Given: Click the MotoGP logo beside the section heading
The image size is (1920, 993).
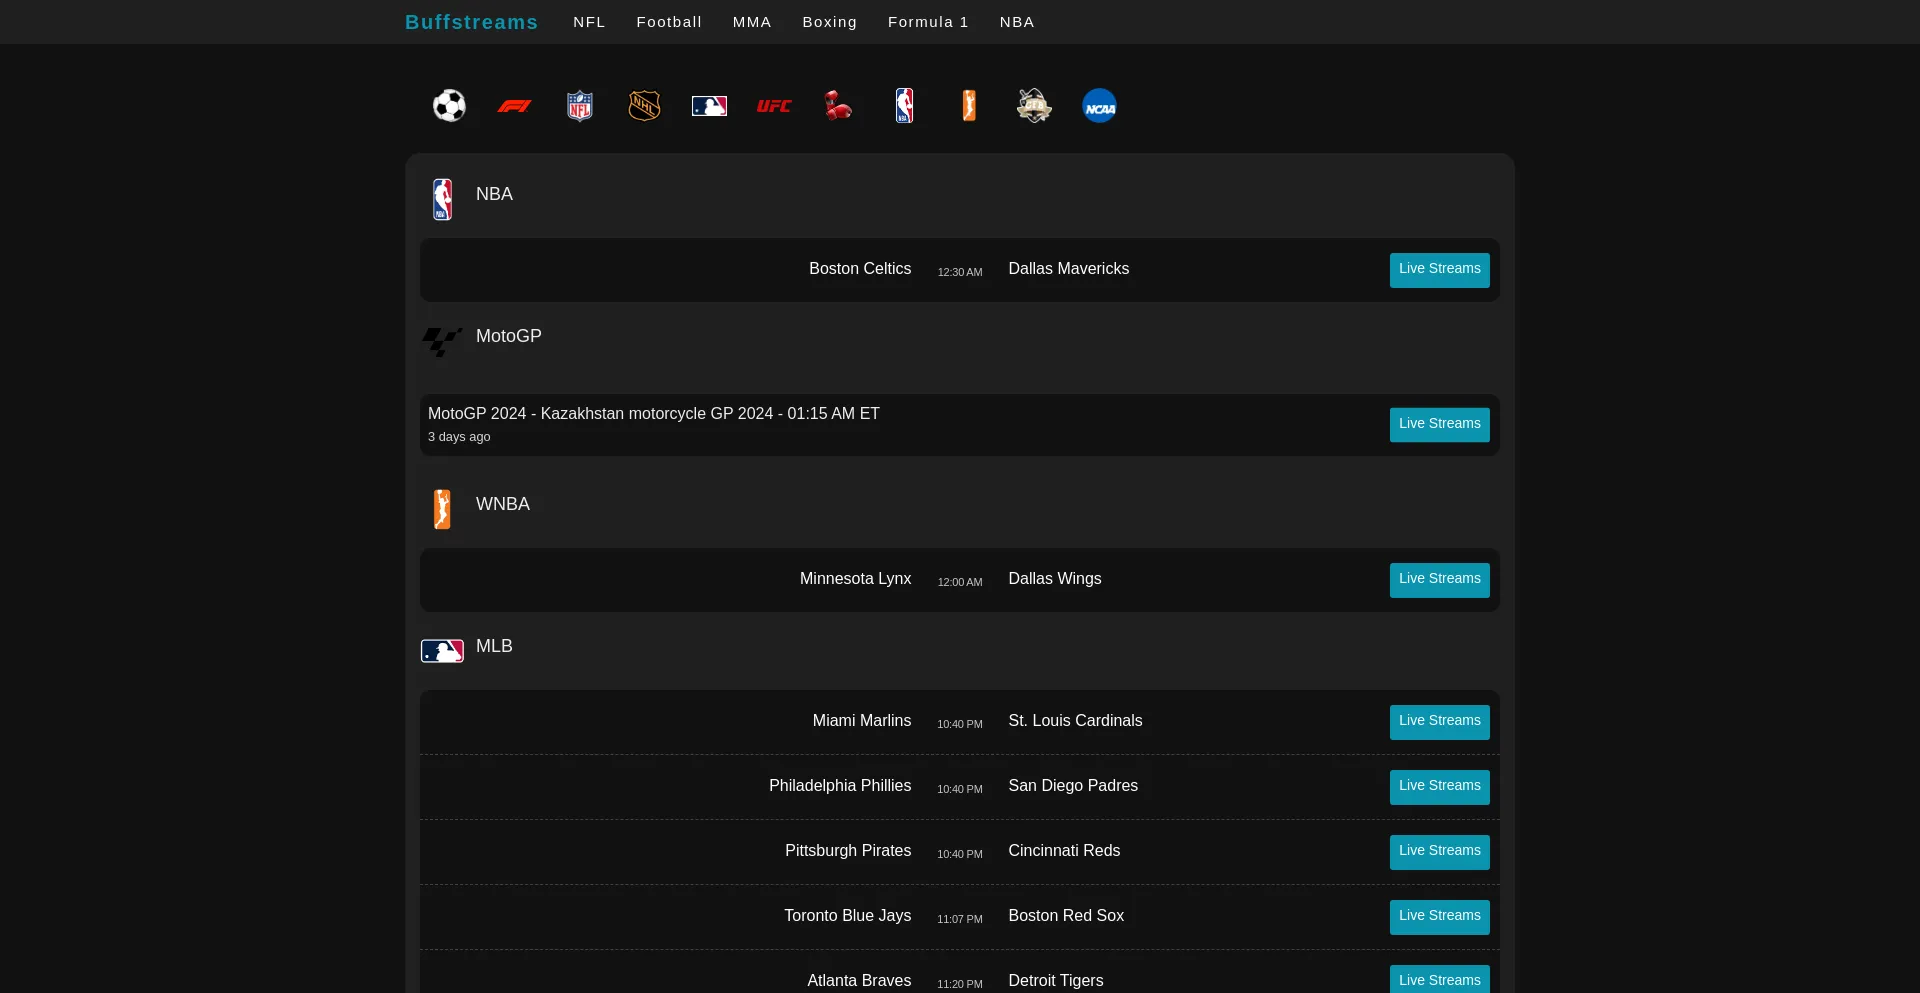Looking at the screenshot, I should coord(442,341).
